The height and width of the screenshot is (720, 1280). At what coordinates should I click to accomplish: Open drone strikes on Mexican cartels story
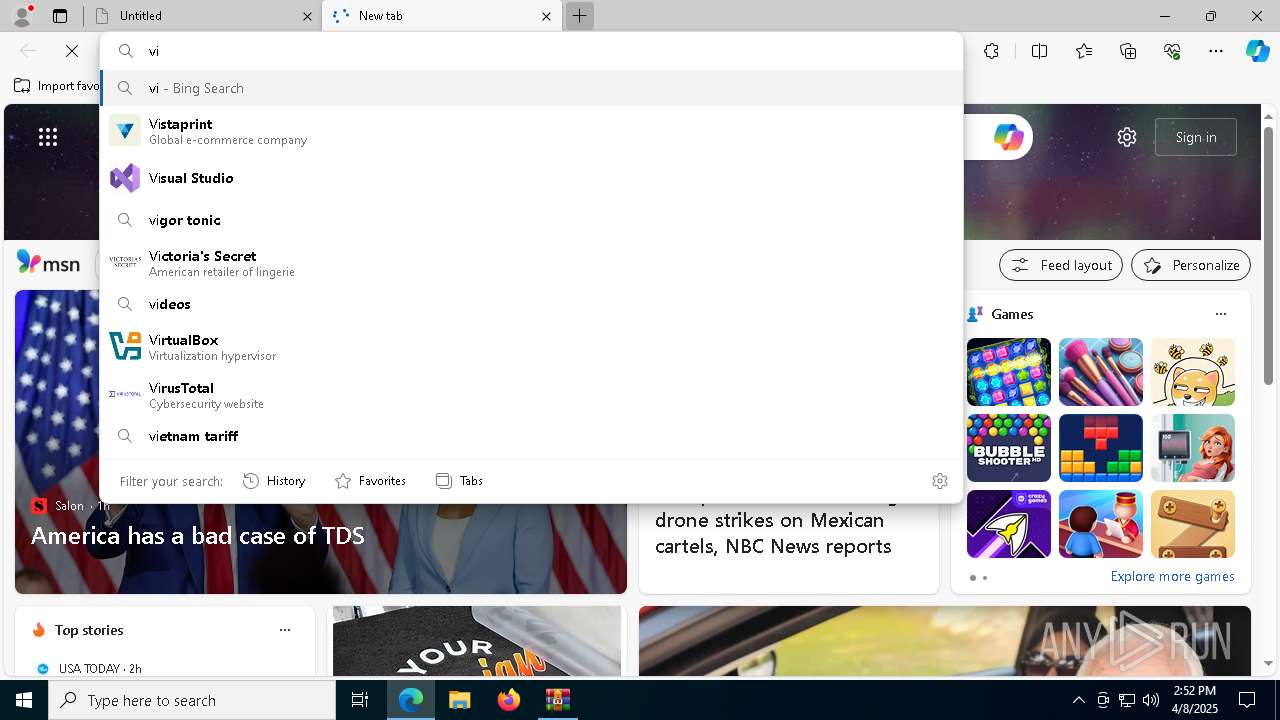(773, 533)
